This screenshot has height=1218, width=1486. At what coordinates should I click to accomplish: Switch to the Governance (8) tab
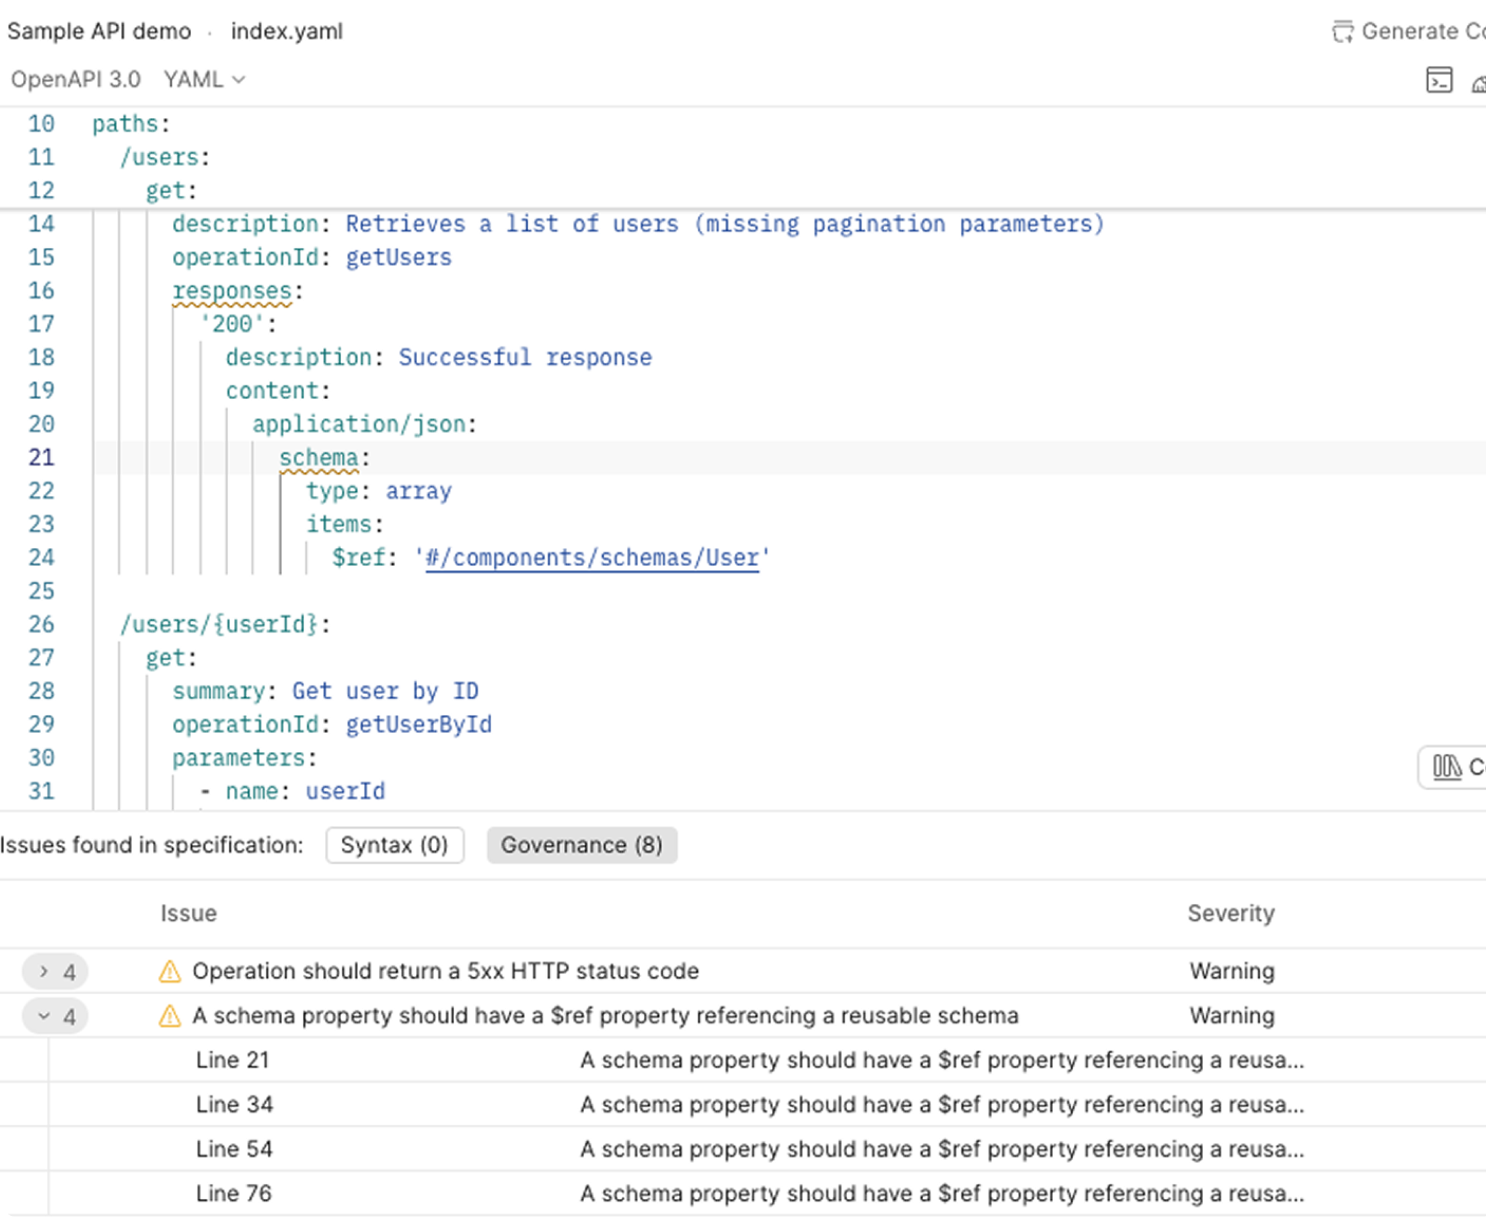pyautogui.click(x=582, y=845)
